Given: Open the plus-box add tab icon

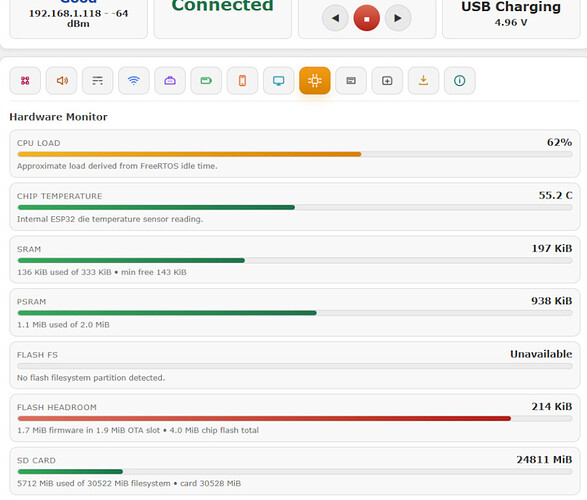Looking at the screenshot, I should (387, 80).
